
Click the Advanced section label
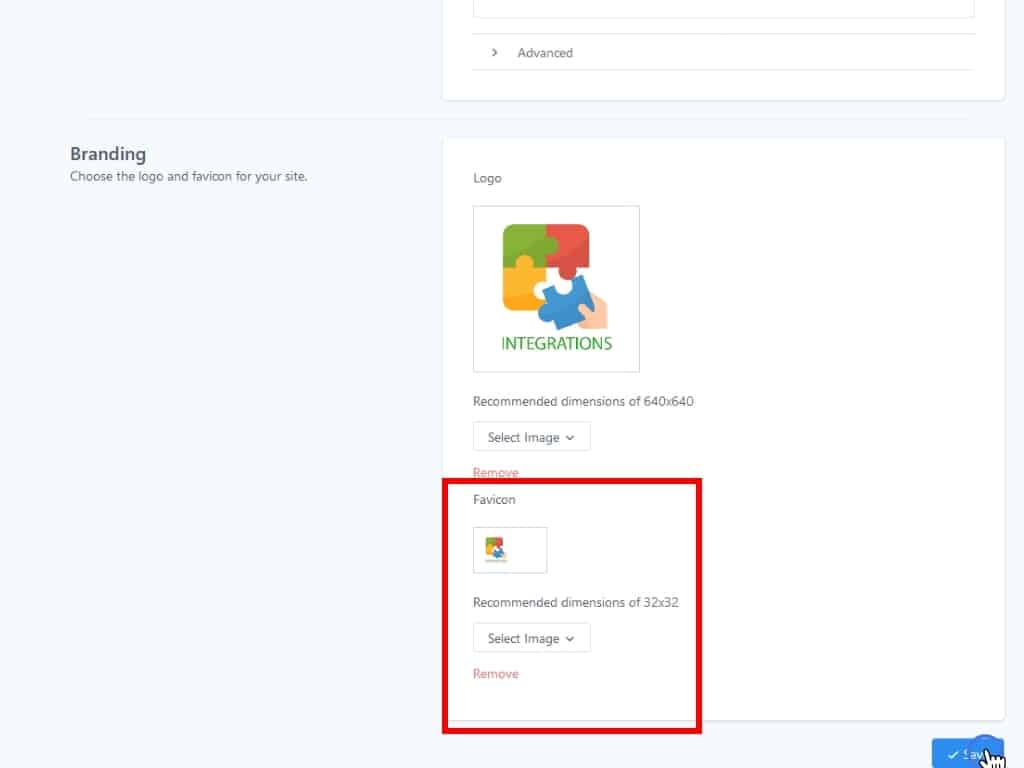point(545,53)
